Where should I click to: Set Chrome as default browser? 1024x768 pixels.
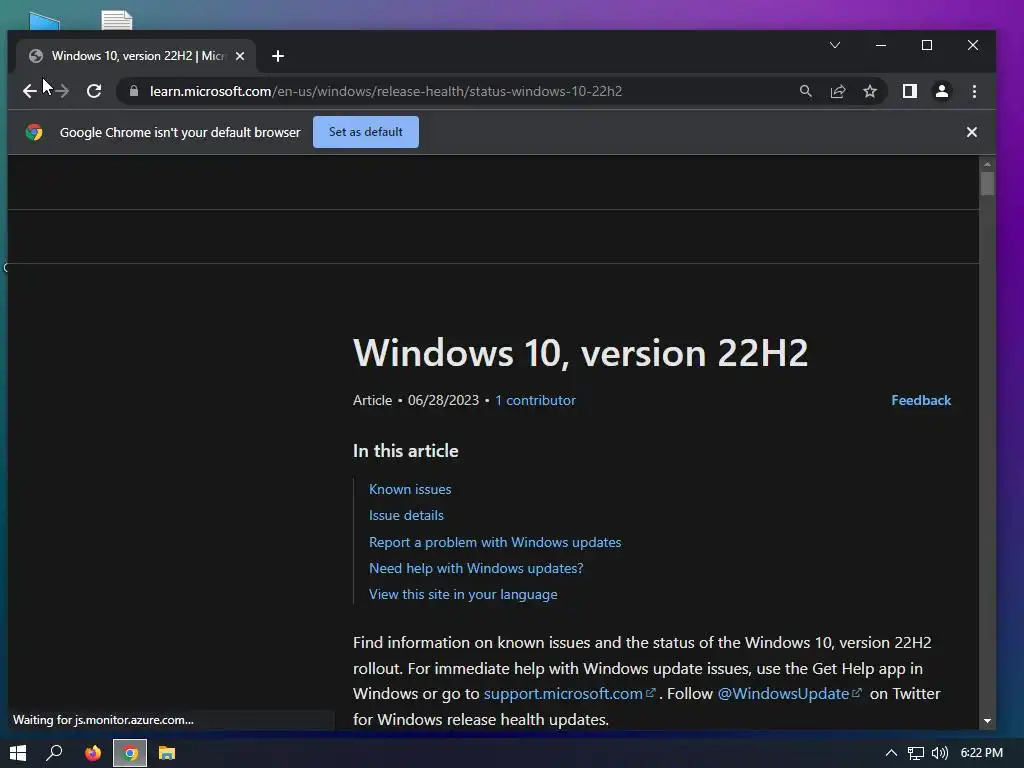[x=366, y=132]
